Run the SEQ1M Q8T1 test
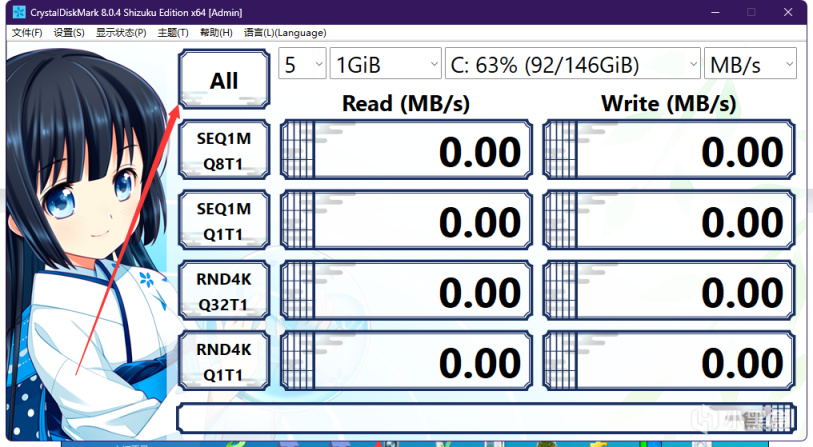Image resolution: width=813 pixels, height=447 pixels. point(224,150)
